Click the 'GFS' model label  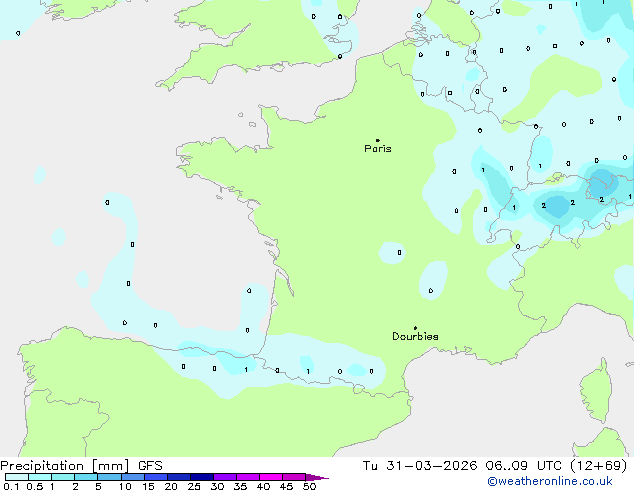tap(150, 466)
